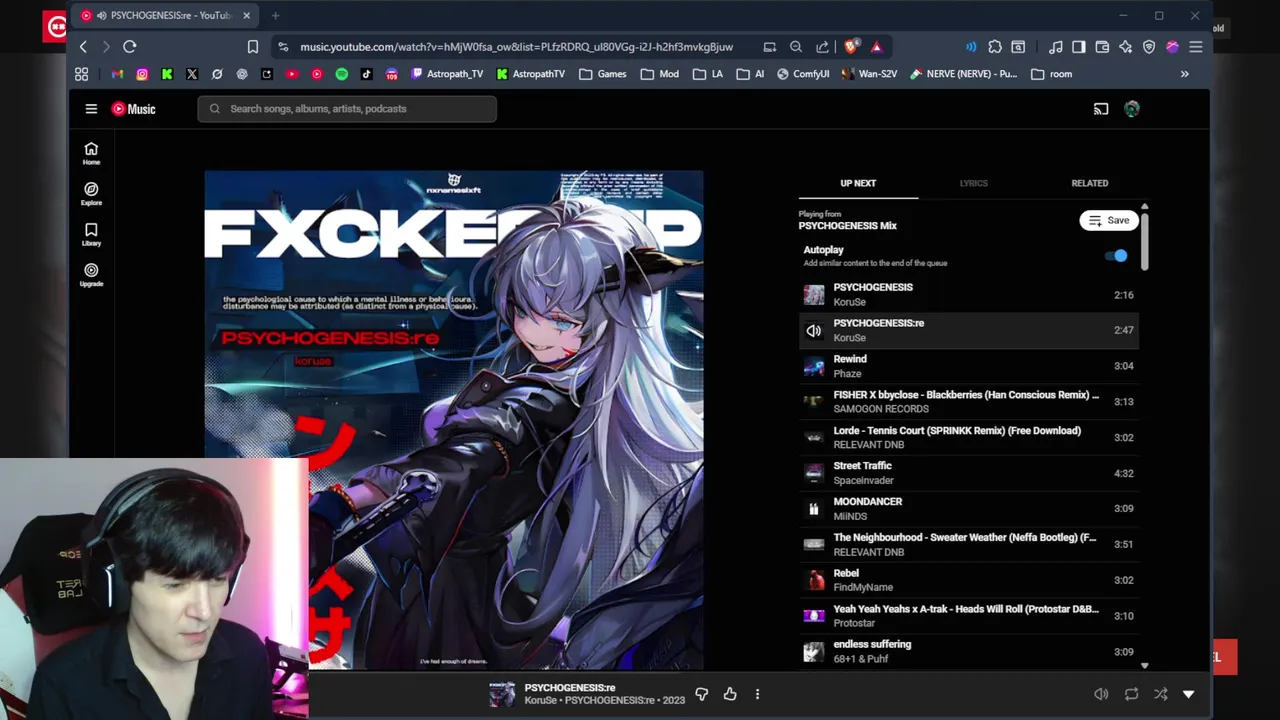Click the large PSYCHOGENESIS:re album artwork
This screenshot has width=1280, height=720.
(x=454, y=420)
